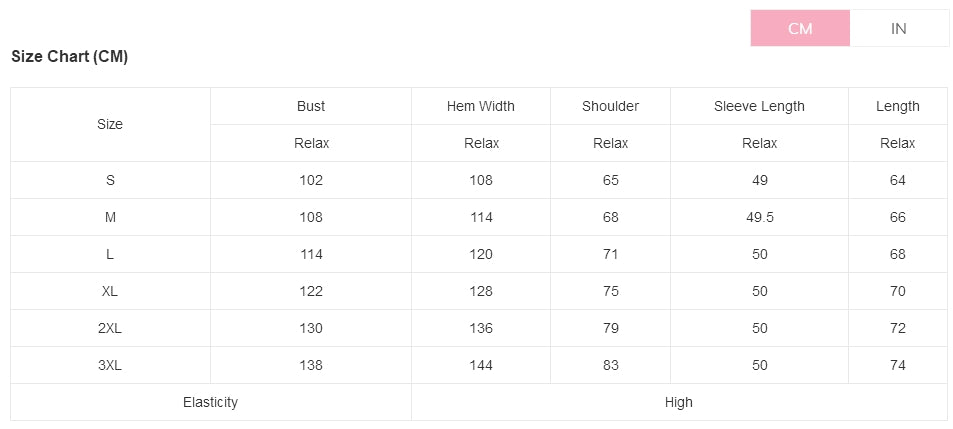Click the XL size row label
Screen dimensions: 953x429
pyautogui.click(x=110, y=291)
